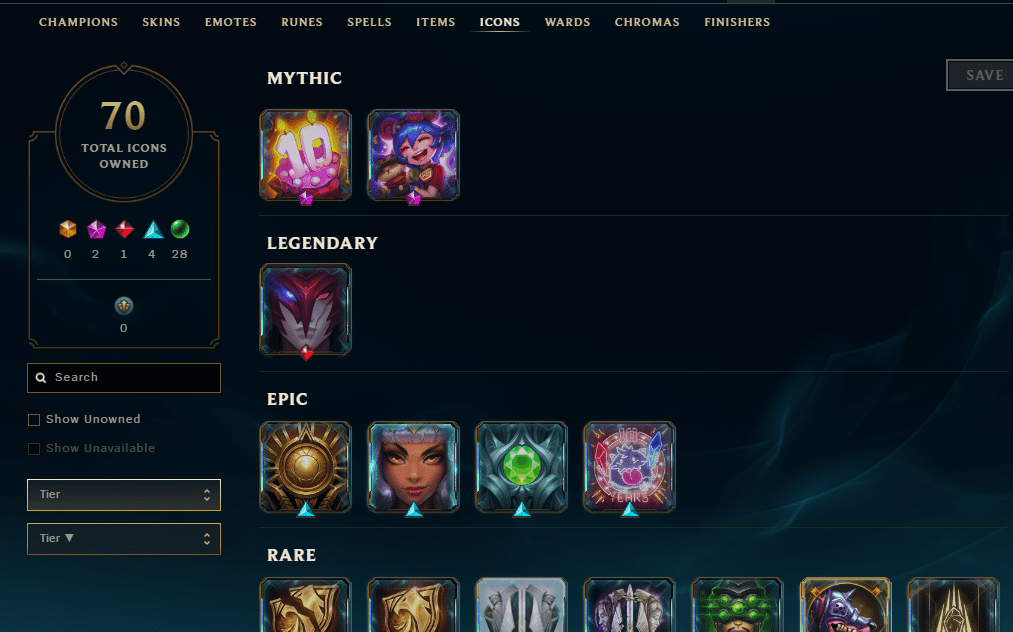Select the purple wolf rare icon

point(845,605)
